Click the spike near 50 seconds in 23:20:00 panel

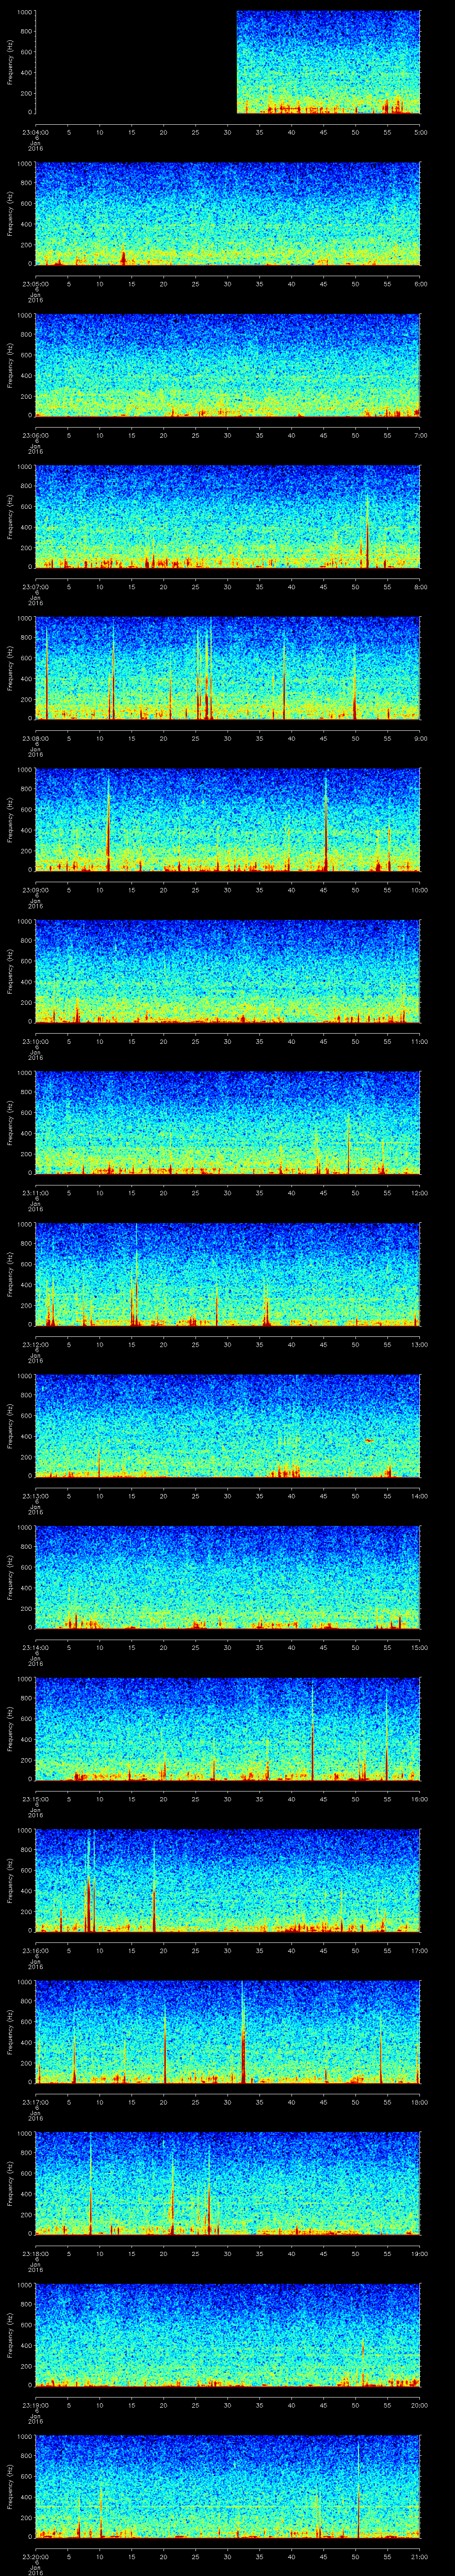coord(358,2490)
